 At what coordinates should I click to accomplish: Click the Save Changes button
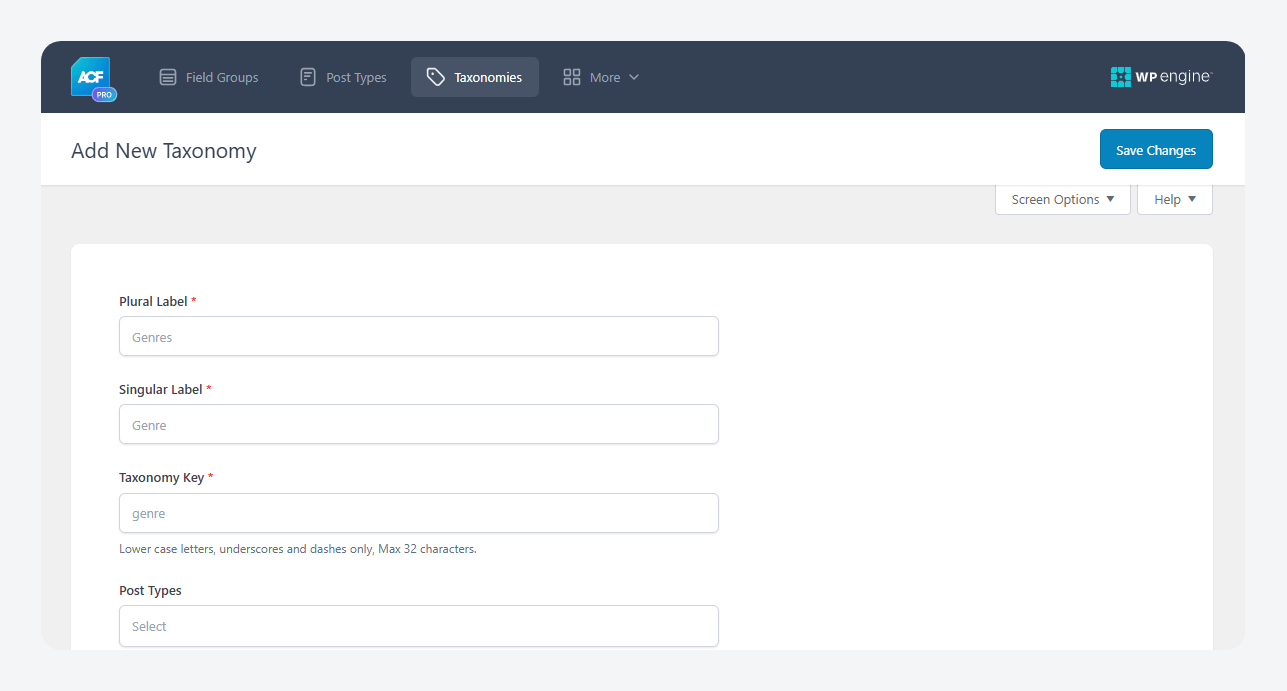click(x=1156, y=150)
